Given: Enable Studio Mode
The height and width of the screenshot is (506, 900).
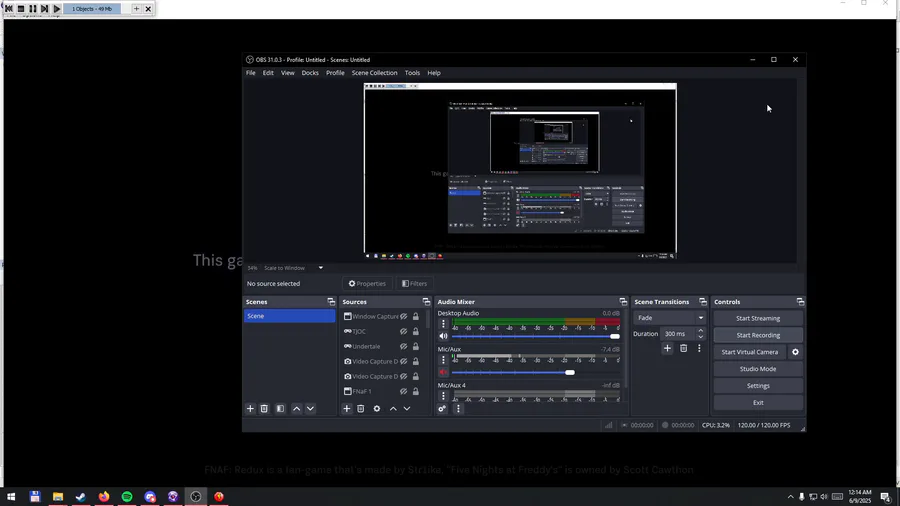Looking at the screenshot, I should click(758, 369).
